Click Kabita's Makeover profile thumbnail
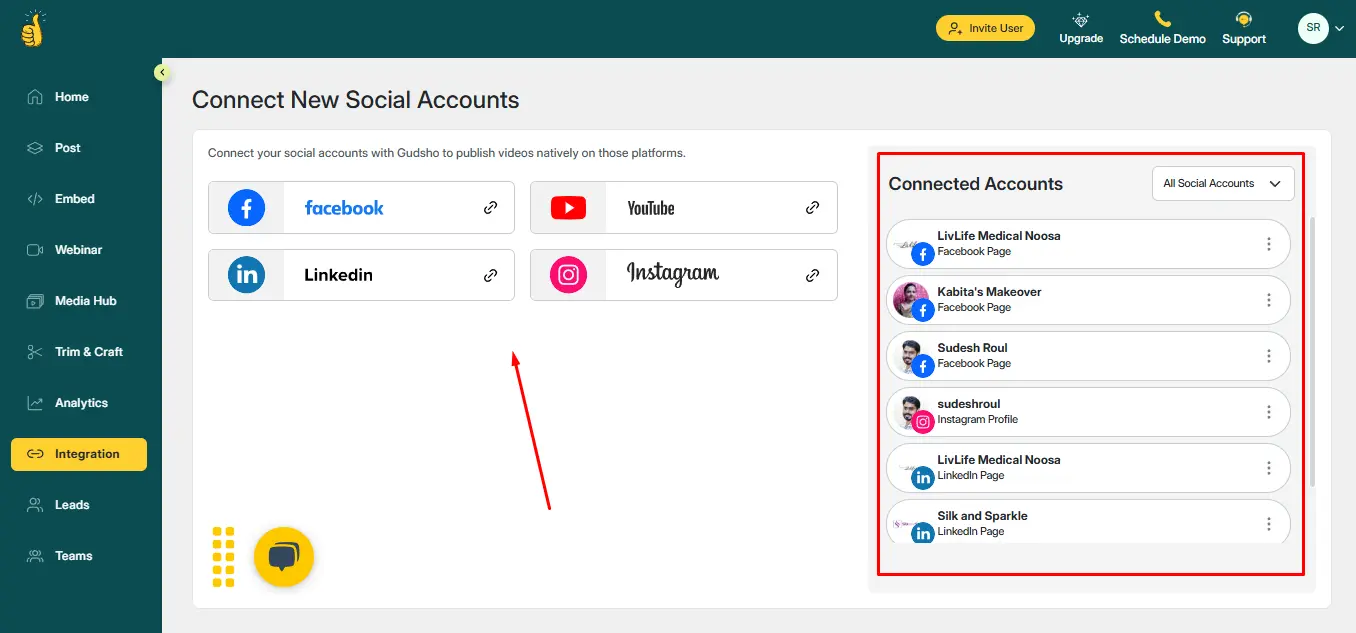This screenshot has height=633, width=1356. (910, 300)
